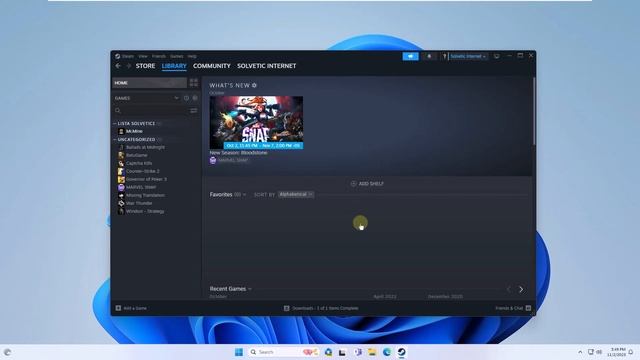Open the Steam menu
This screenshot has height=360, width=640.
(128, 56)
